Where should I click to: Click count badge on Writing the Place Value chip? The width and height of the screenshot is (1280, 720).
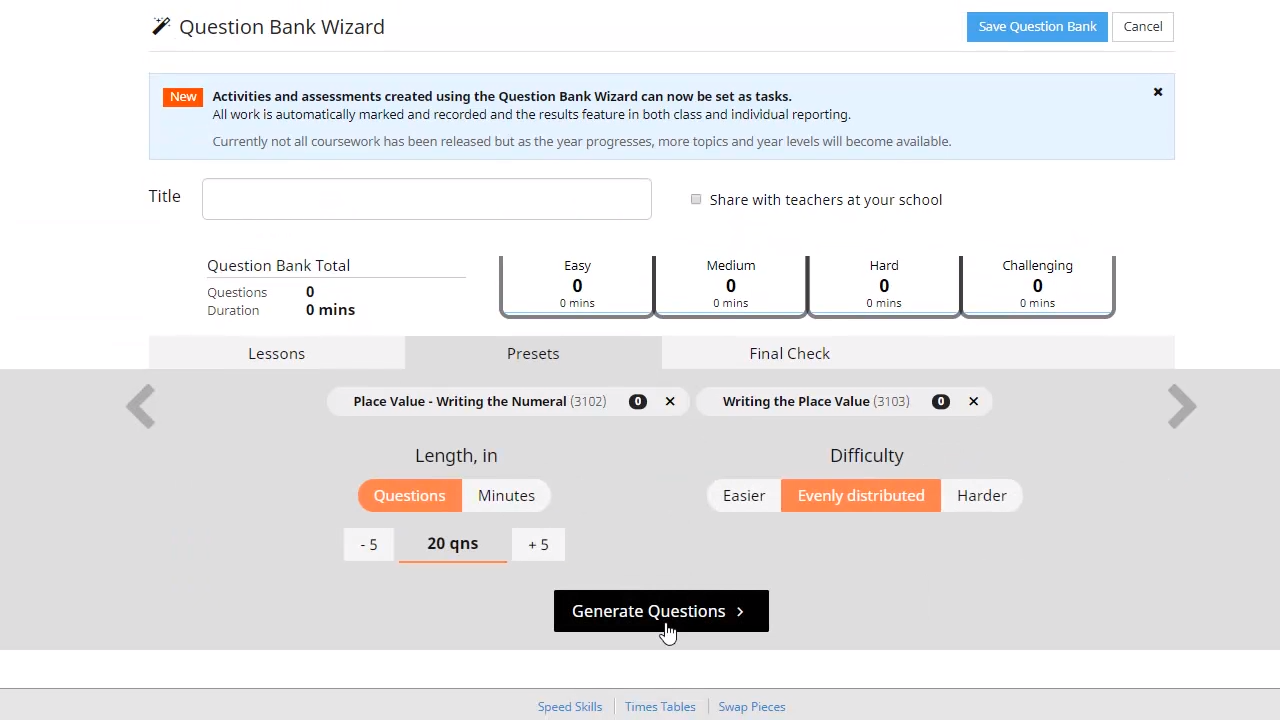click(x=940, y=401)
